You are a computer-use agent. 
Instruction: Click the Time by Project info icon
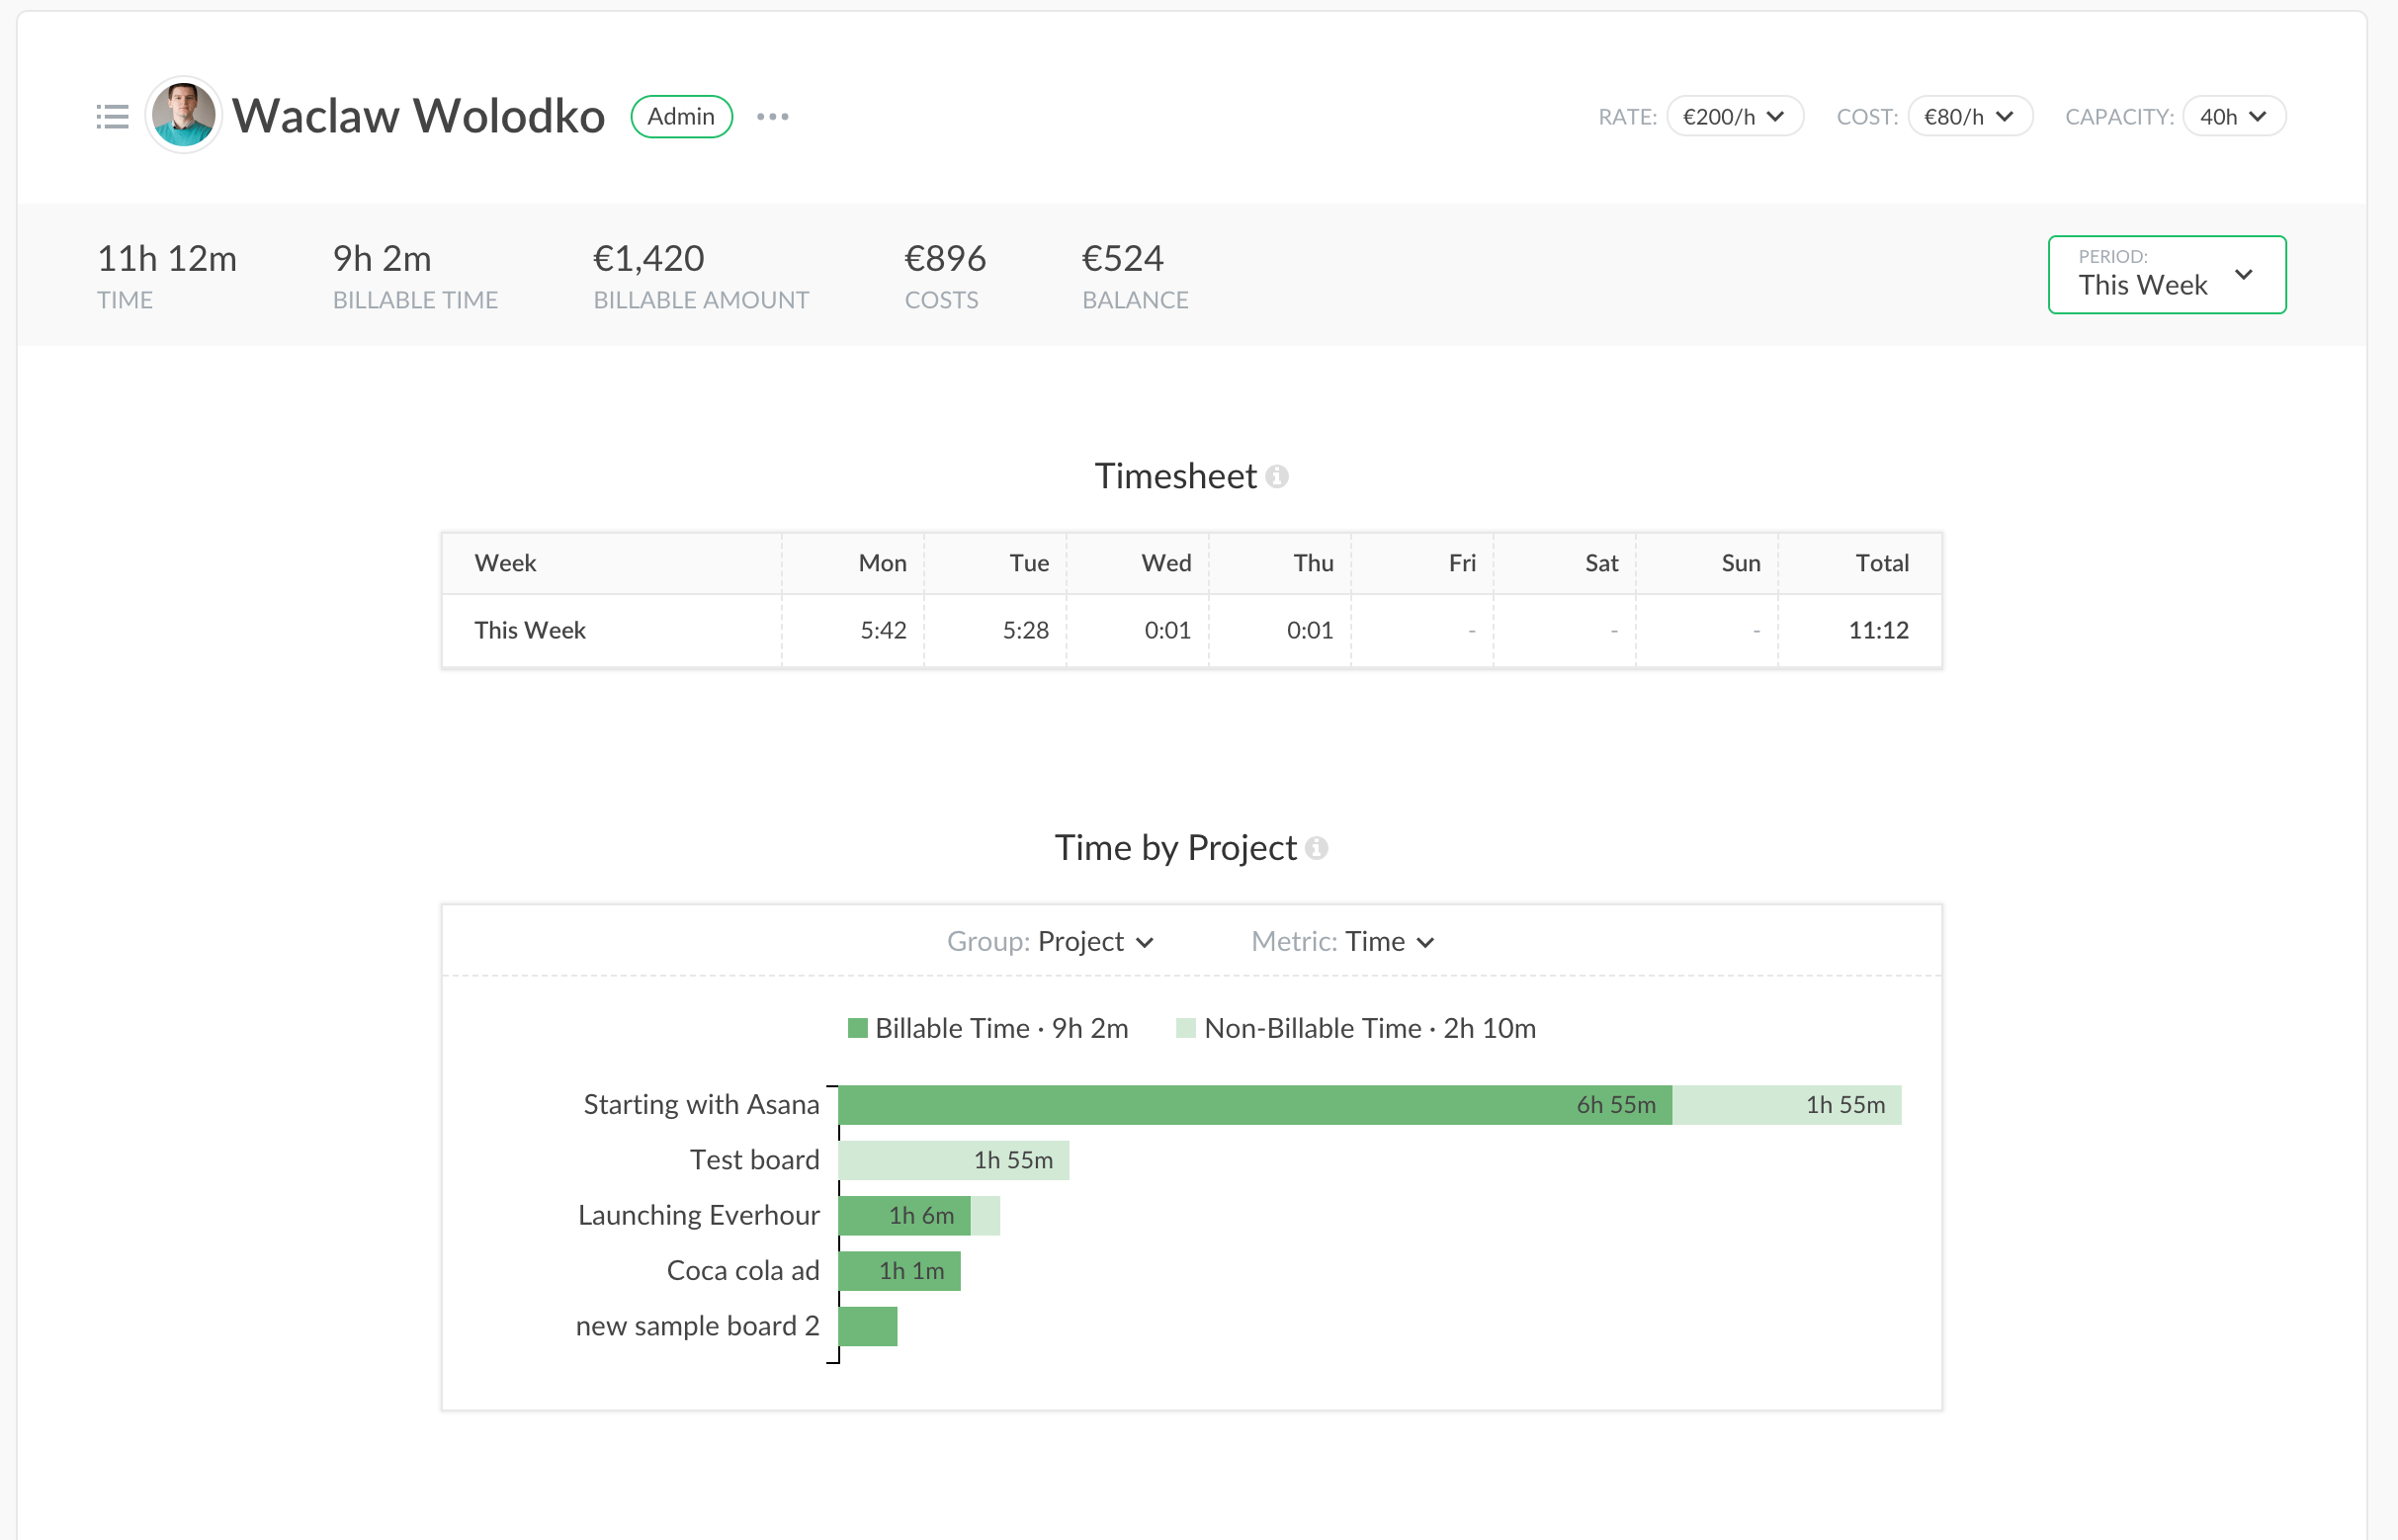(x=1317, y=848)
